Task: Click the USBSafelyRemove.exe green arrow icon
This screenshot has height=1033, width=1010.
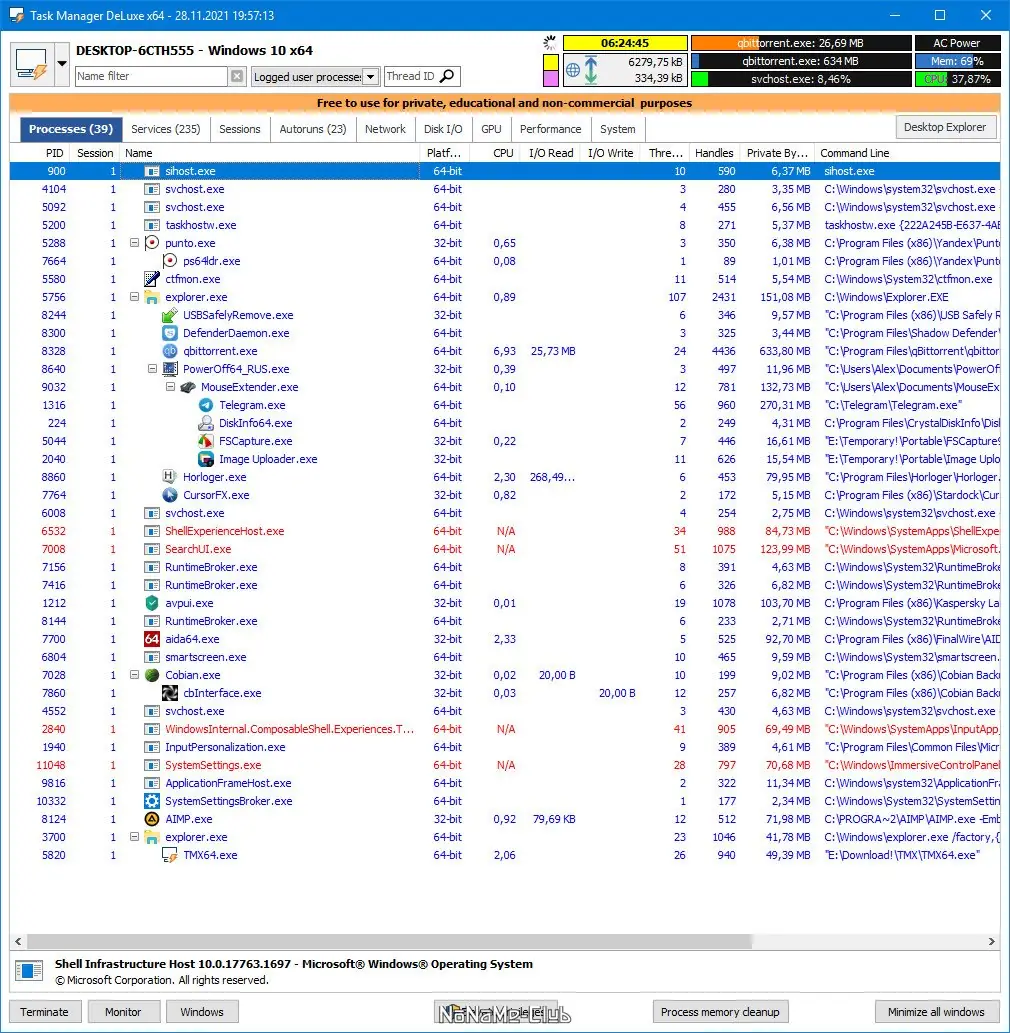Action: tap(170, 315)
